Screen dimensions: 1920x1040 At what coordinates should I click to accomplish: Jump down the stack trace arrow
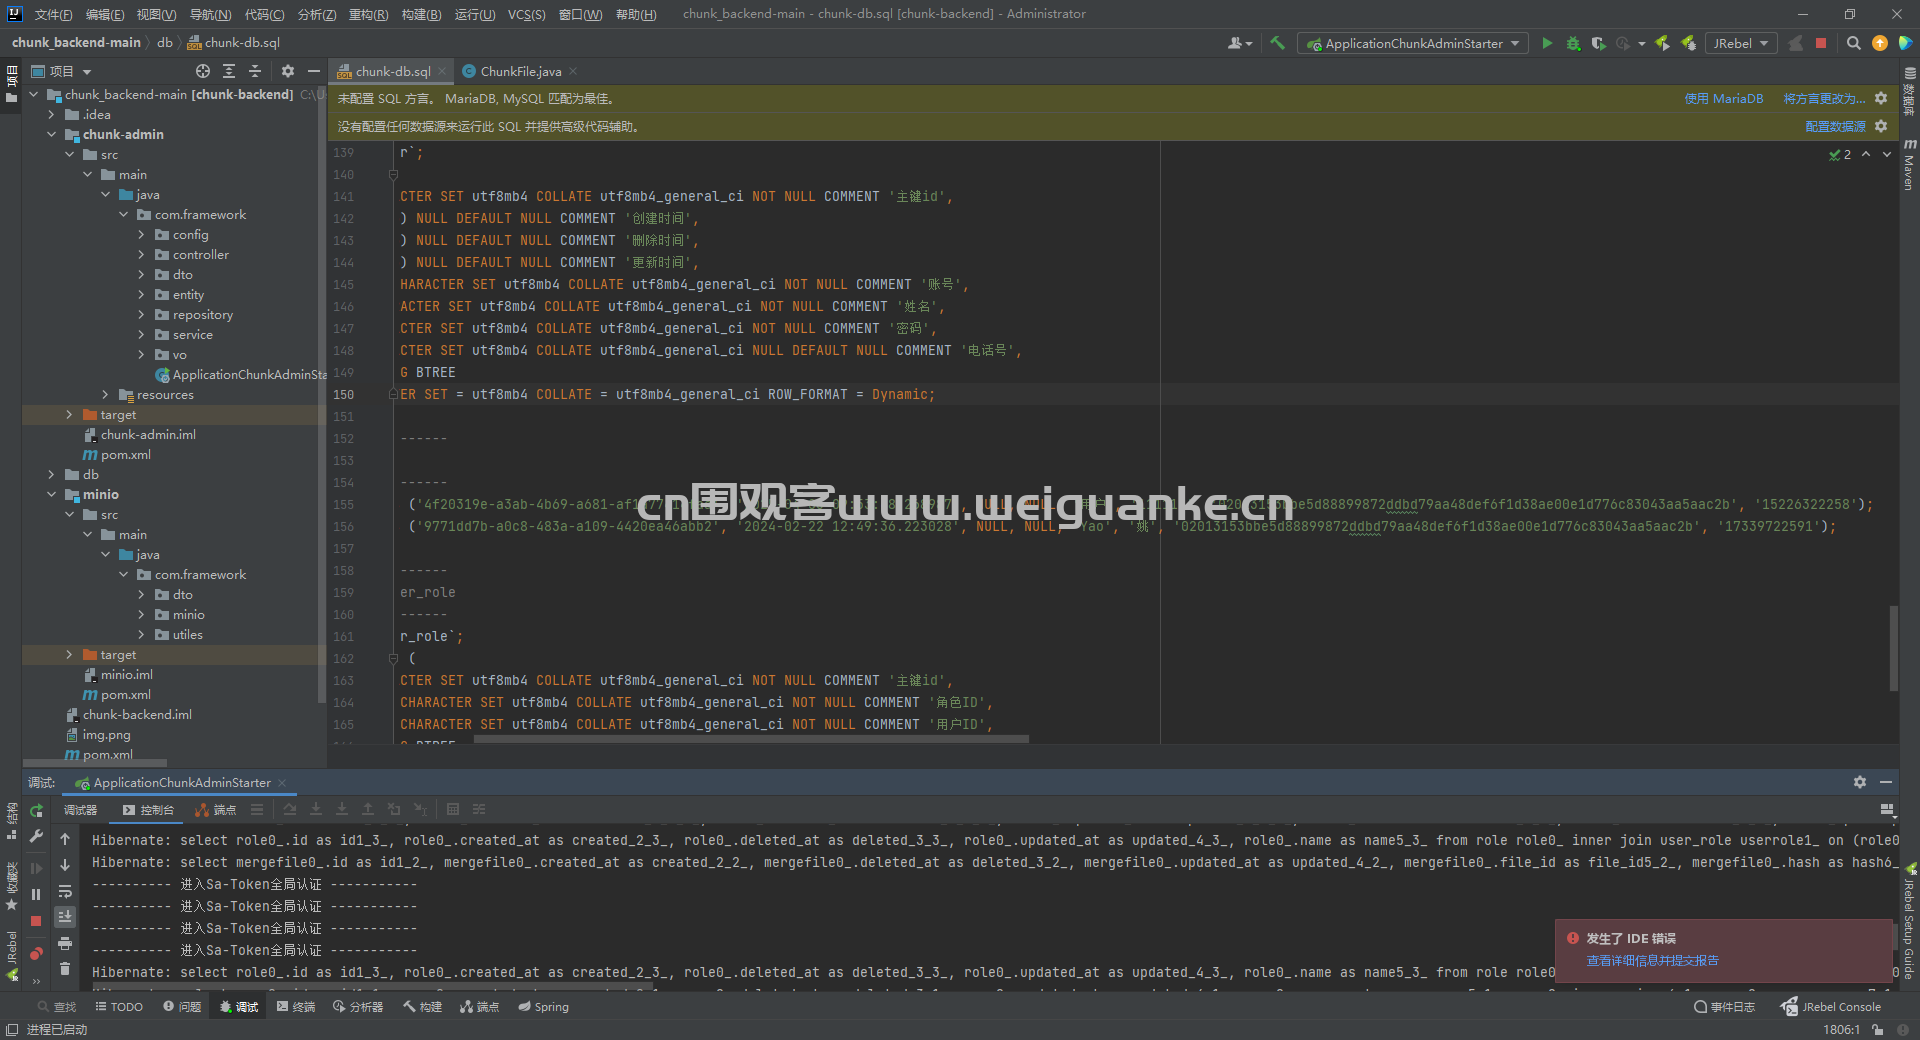pyautogui.click(x=65, y=865)
